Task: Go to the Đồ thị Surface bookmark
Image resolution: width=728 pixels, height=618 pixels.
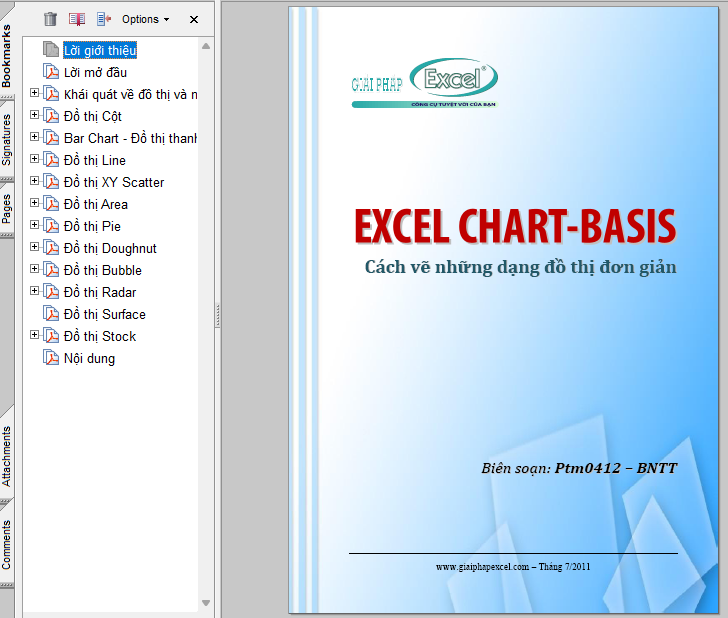Action: [x=104, y=314]
